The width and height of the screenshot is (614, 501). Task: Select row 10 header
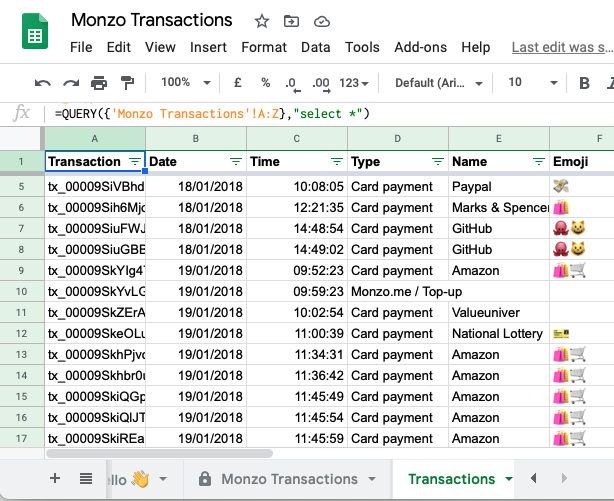(22, 291)
